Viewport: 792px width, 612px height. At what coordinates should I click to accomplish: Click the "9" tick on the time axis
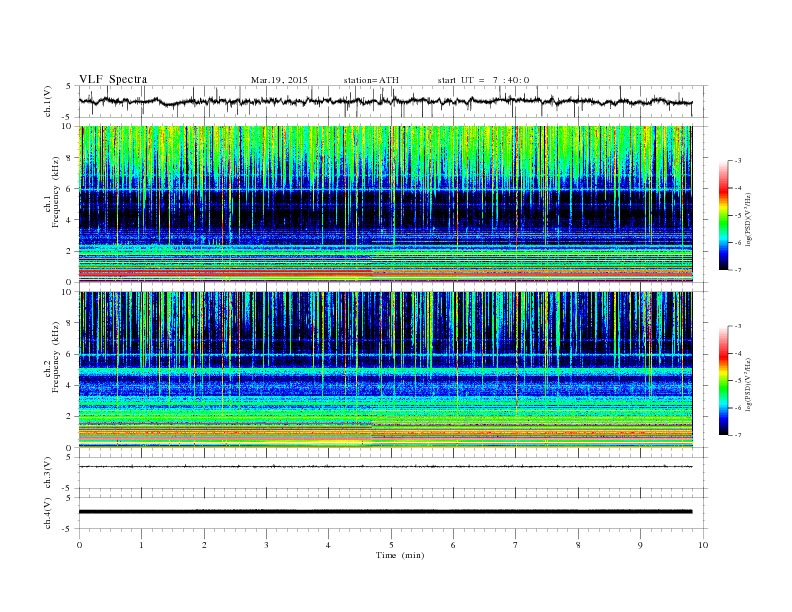[640, 545]
